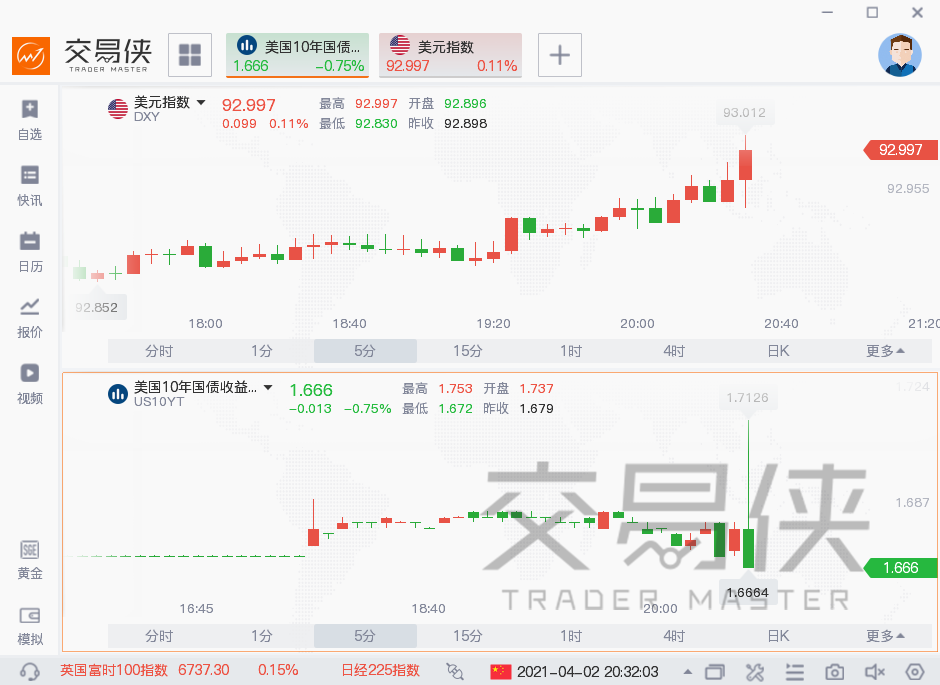The image size is (940, 685).
Task: Select 分时 timeframe in the DXY chart
Action: click(159, 351)
